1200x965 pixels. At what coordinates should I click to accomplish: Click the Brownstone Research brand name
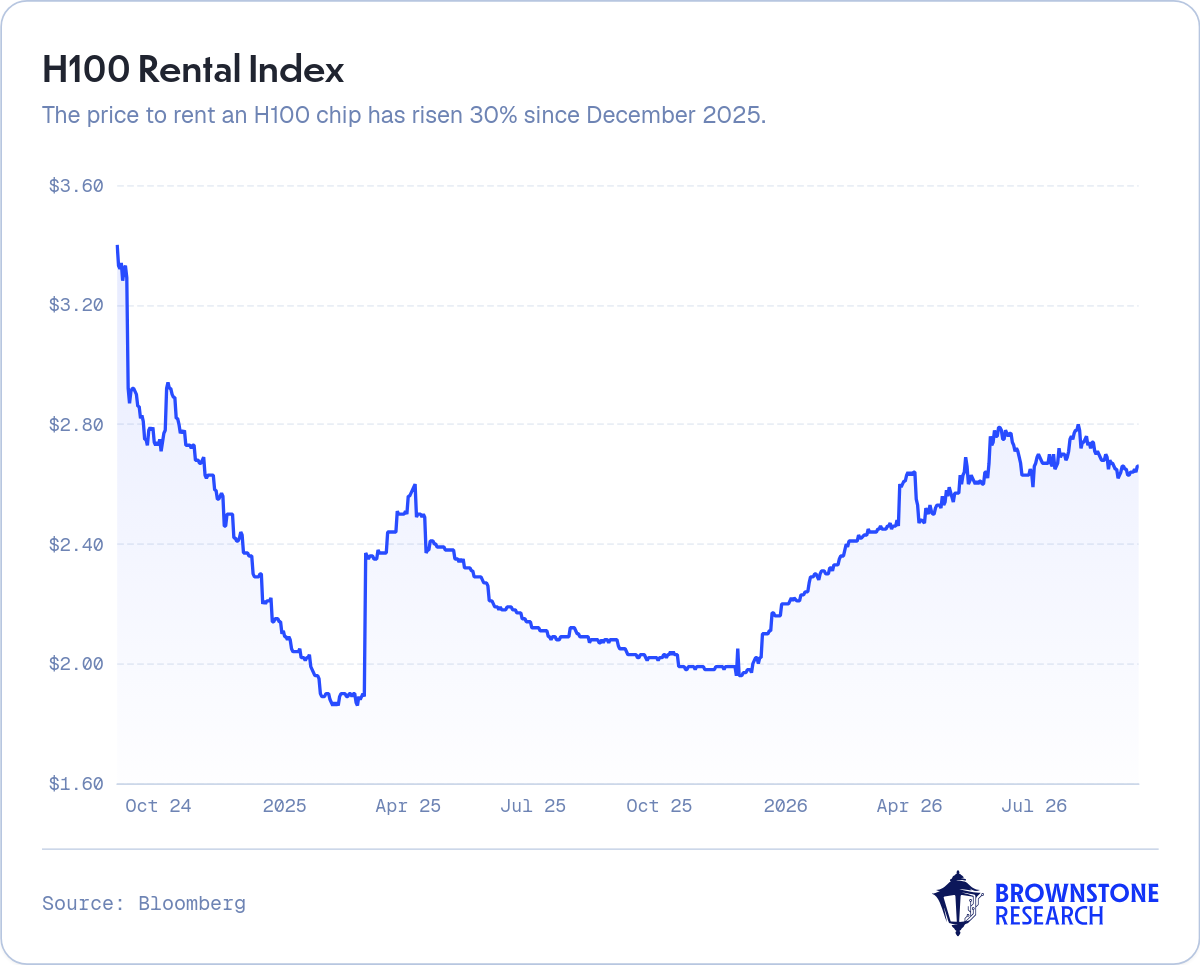1077,904
